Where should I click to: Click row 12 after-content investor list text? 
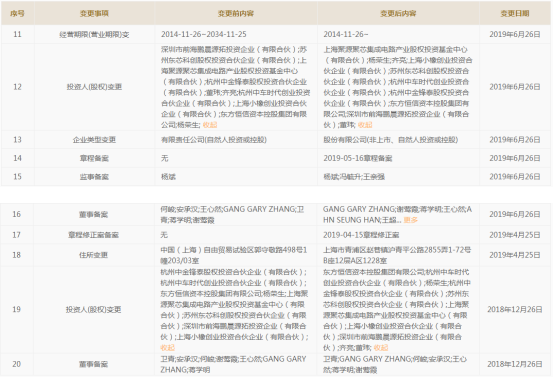pyautogui.click(x=398, y=87)
